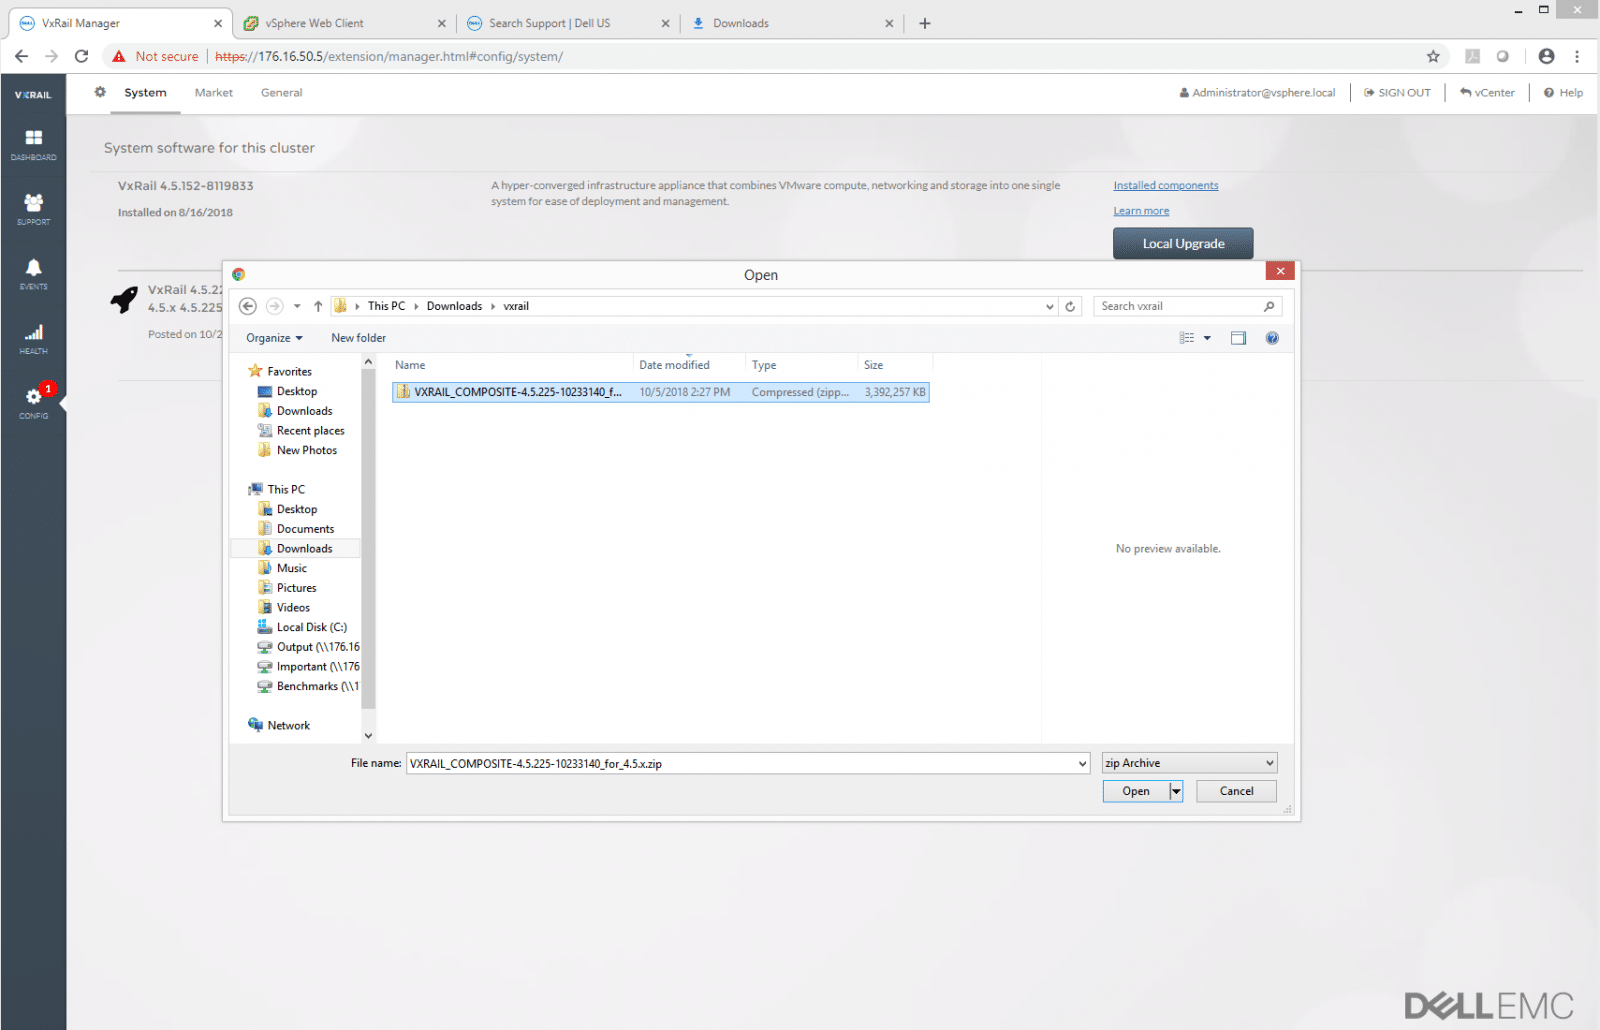
Task: Open Chrome profile icon
Action: coord(1546,56)
